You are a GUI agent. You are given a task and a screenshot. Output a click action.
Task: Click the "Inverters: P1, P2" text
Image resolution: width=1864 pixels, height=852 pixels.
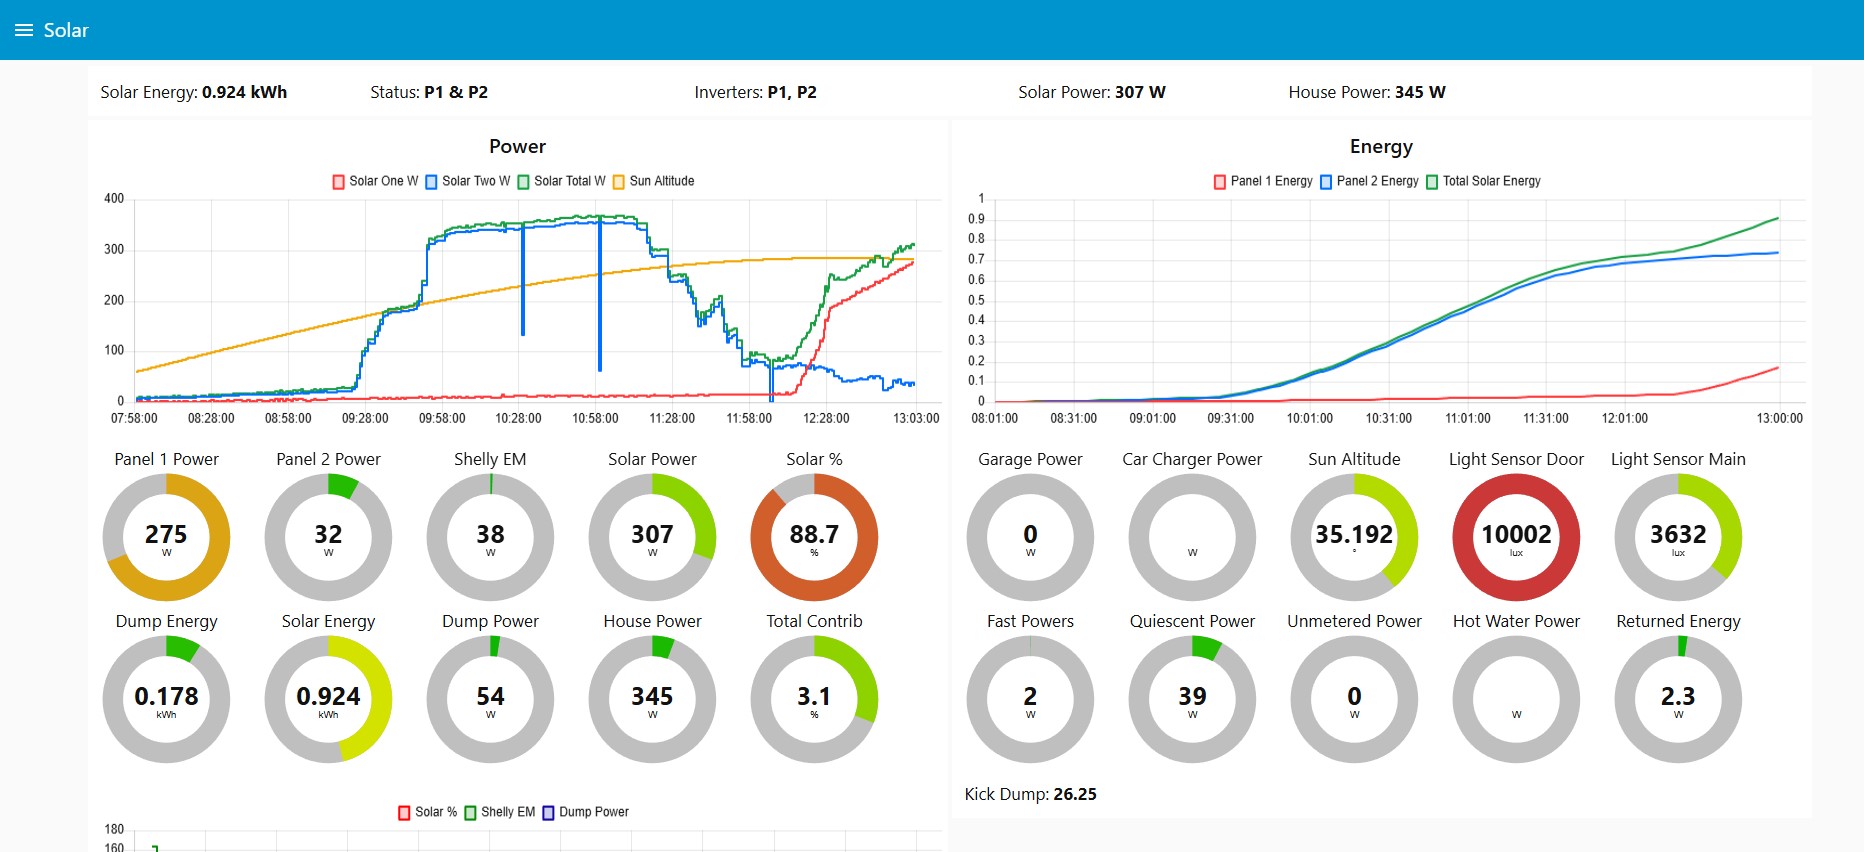tap(755, 92)
